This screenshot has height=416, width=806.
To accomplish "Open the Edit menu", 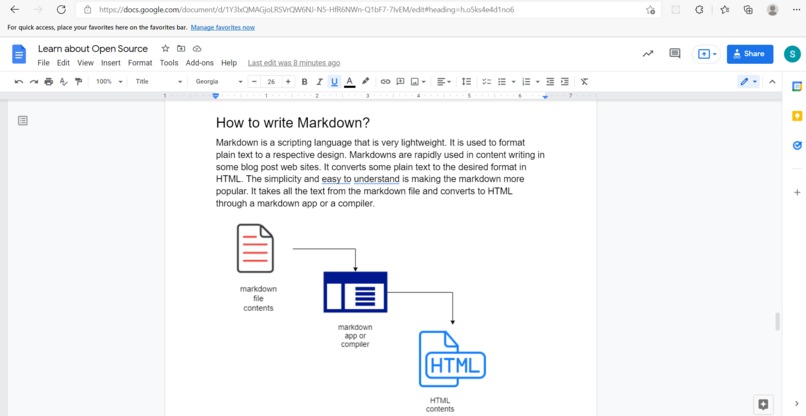I will pos(63,63).
